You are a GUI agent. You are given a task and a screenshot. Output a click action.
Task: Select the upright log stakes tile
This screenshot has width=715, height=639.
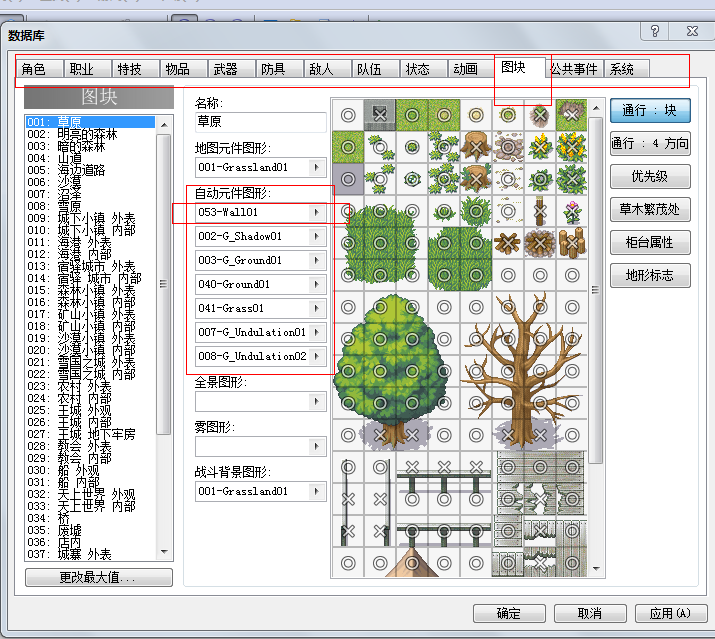coord(572,243)
